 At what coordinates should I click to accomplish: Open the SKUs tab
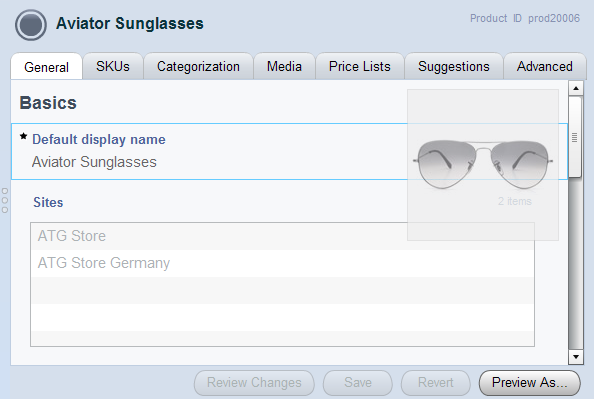[x=113, y=66]
